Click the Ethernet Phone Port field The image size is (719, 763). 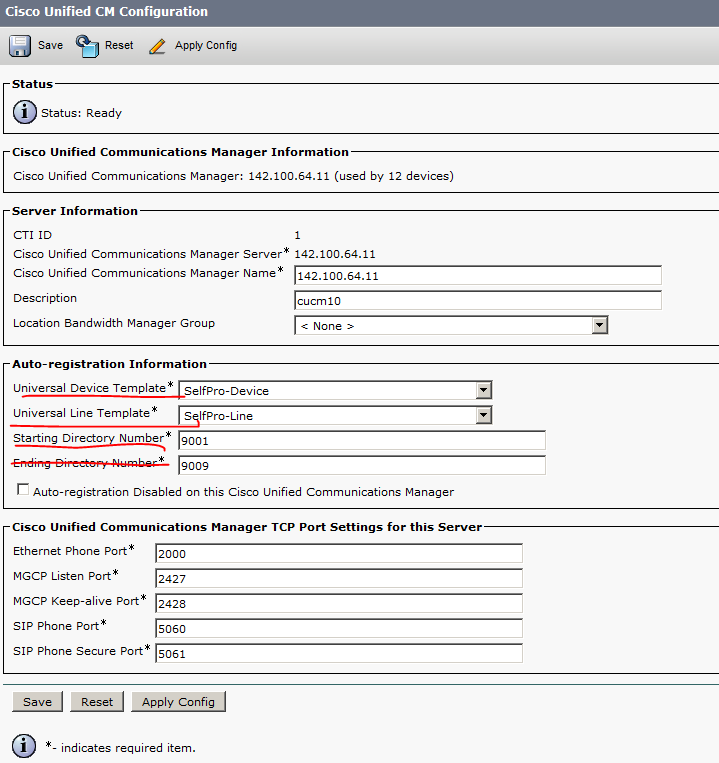(x=339, y=553)
